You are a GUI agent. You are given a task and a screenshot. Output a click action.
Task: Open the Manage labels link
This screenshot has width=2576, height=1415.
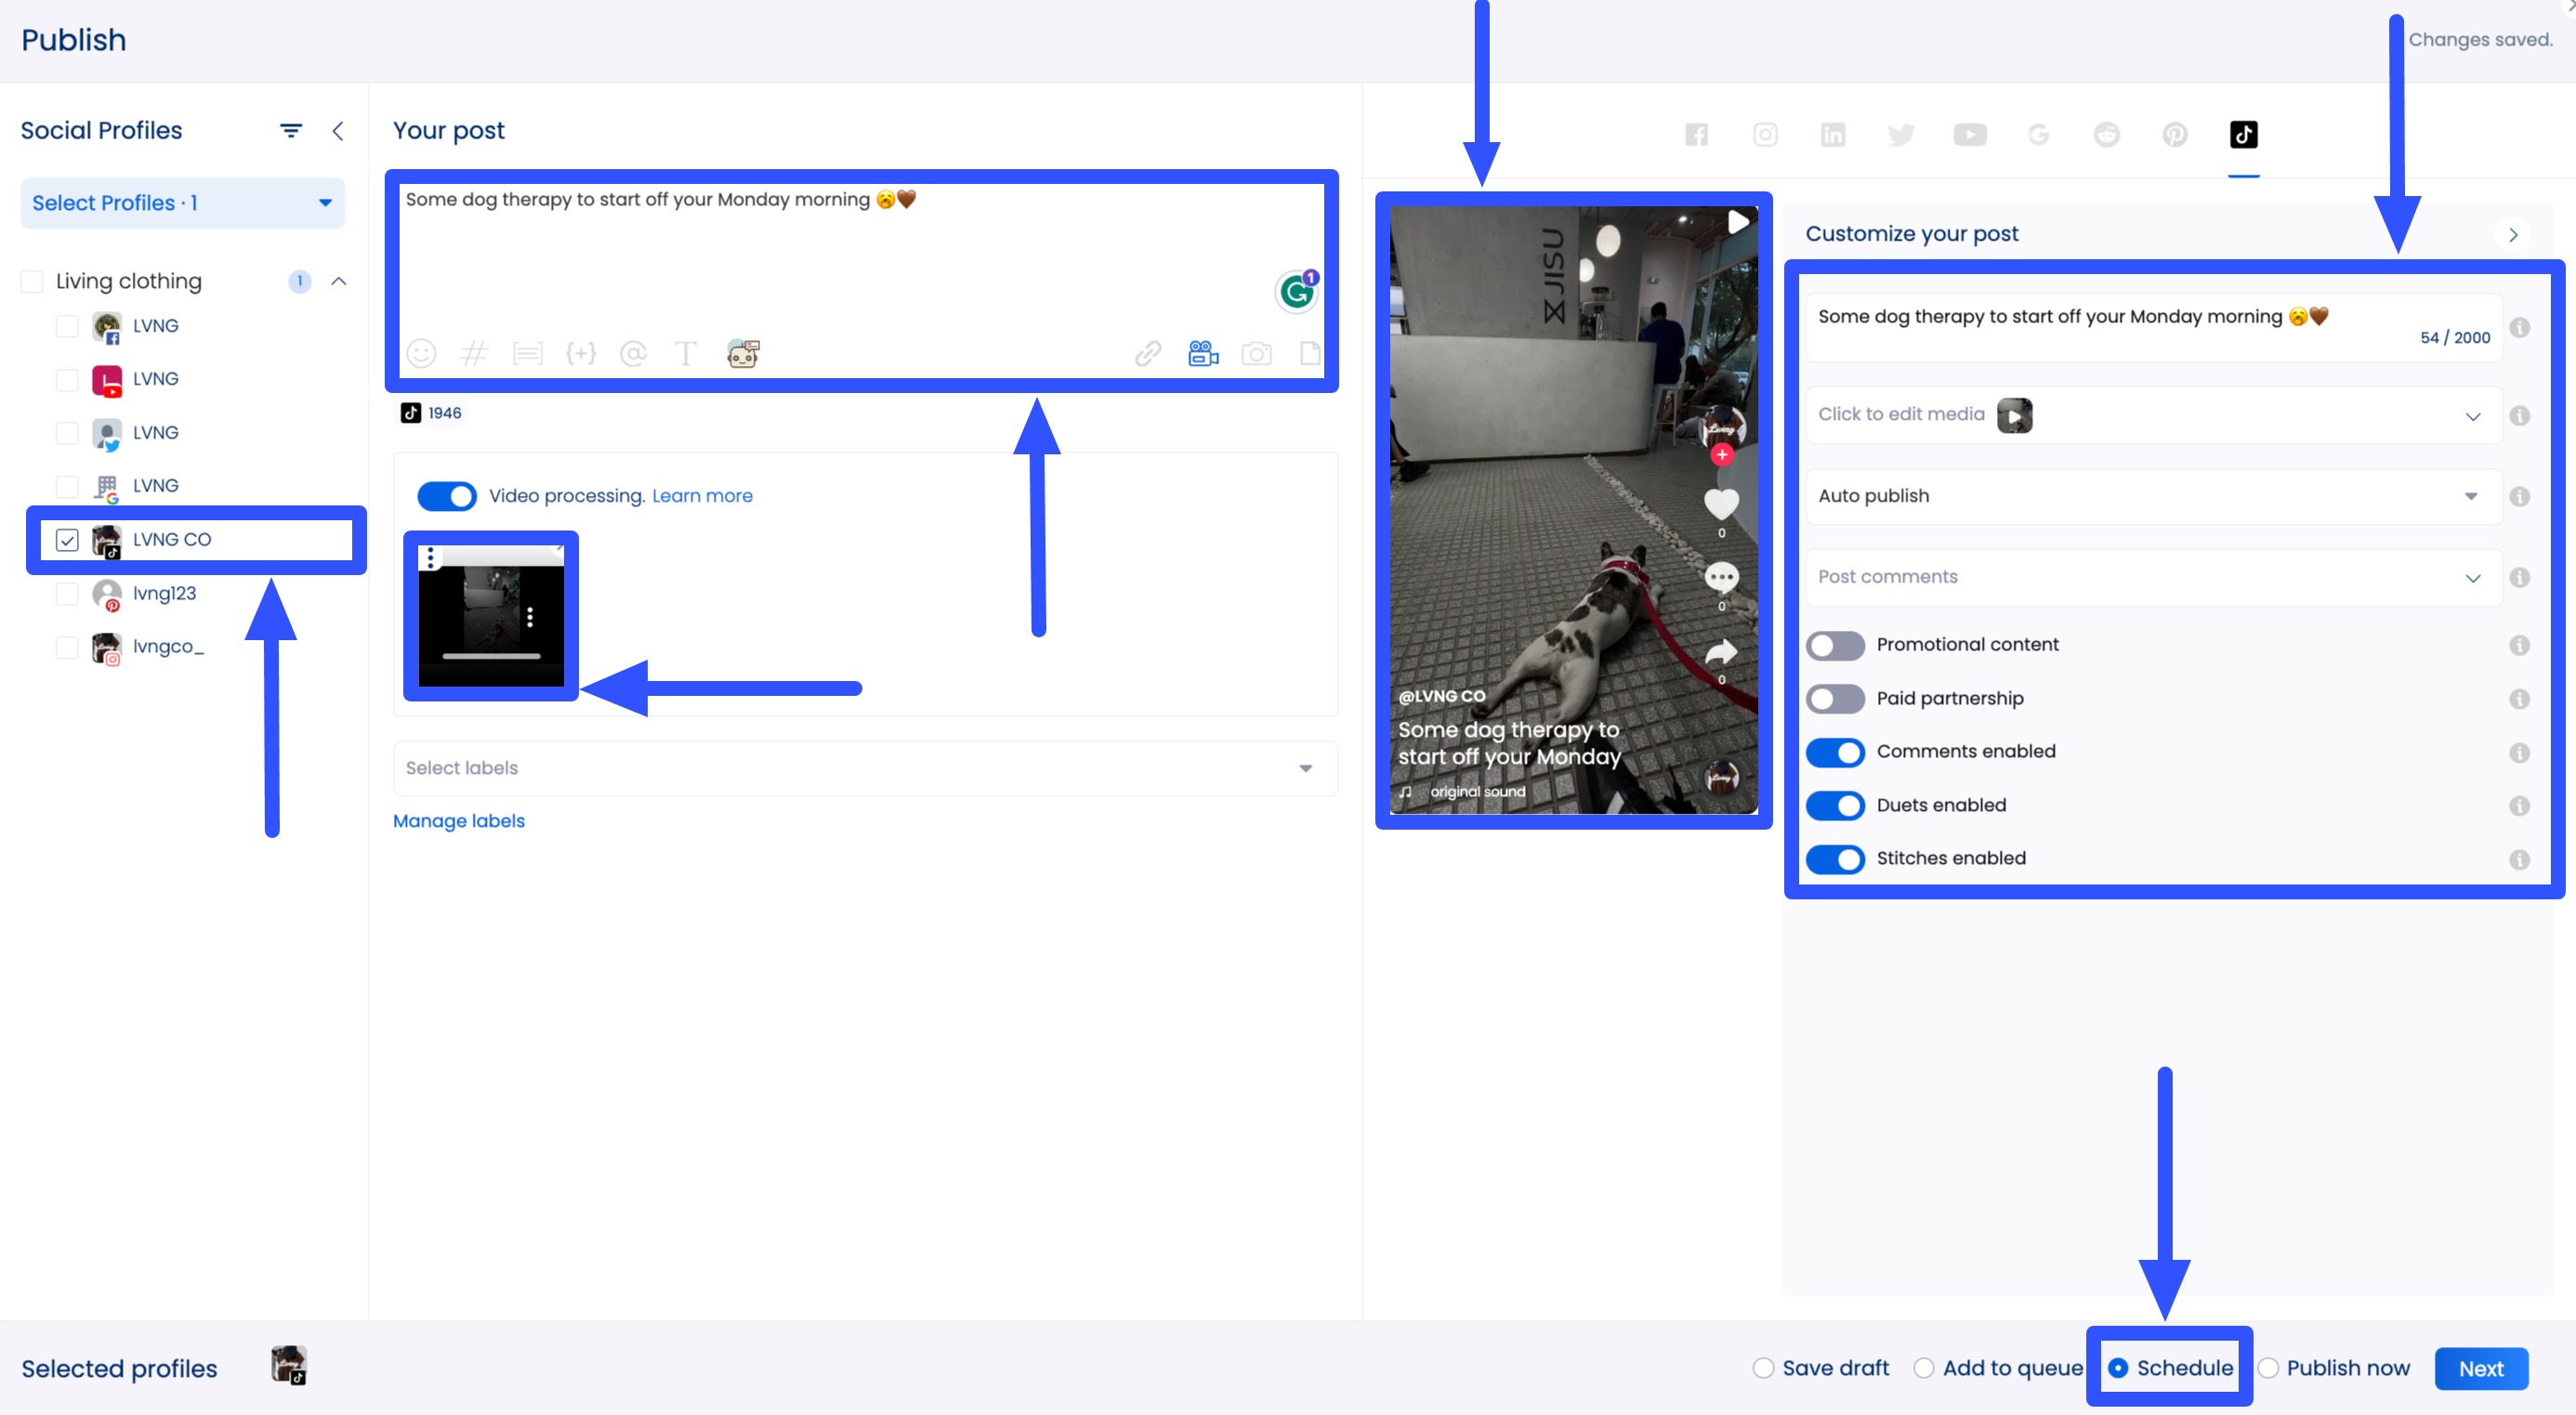(x=458, y=821)
